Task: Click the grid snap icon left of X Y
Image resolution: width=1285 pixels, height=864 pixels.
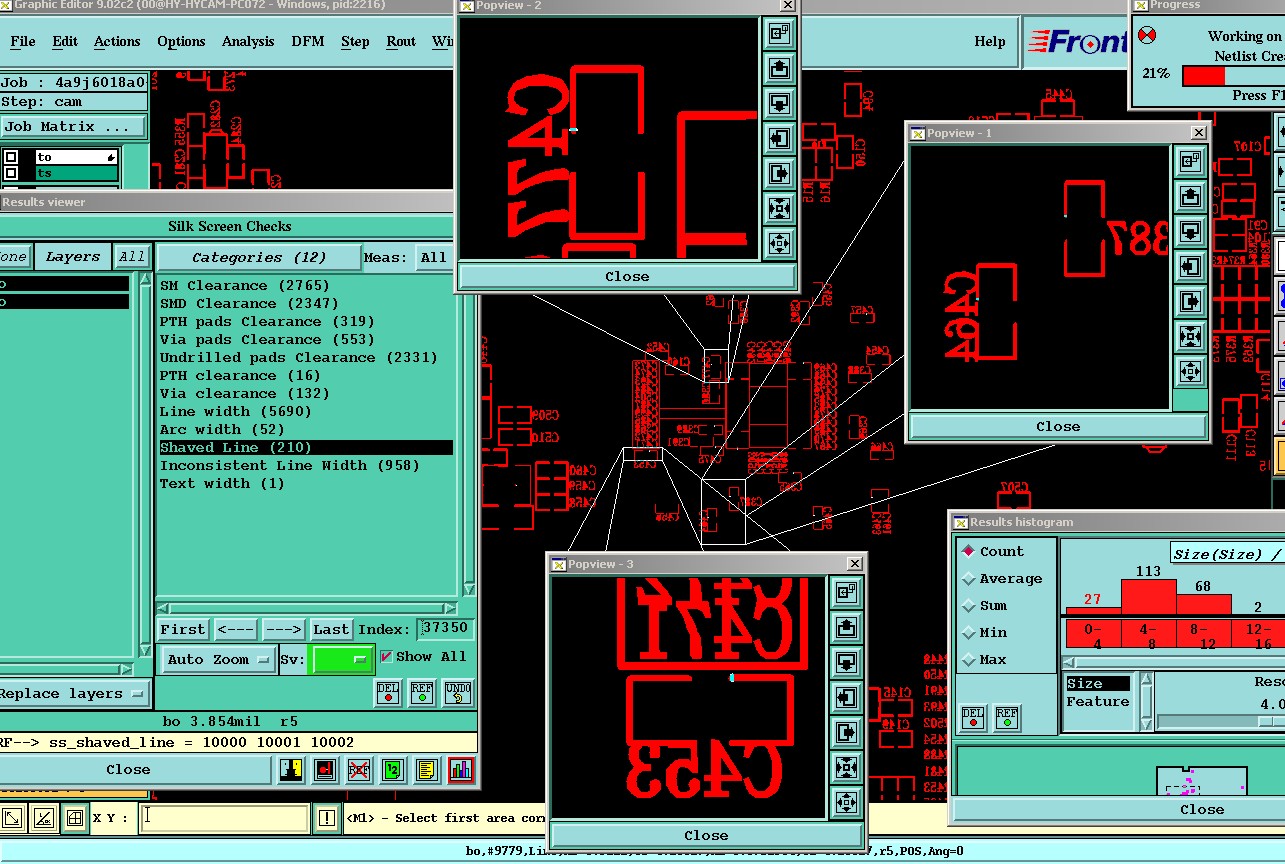Action: click(x=73, y=818)
